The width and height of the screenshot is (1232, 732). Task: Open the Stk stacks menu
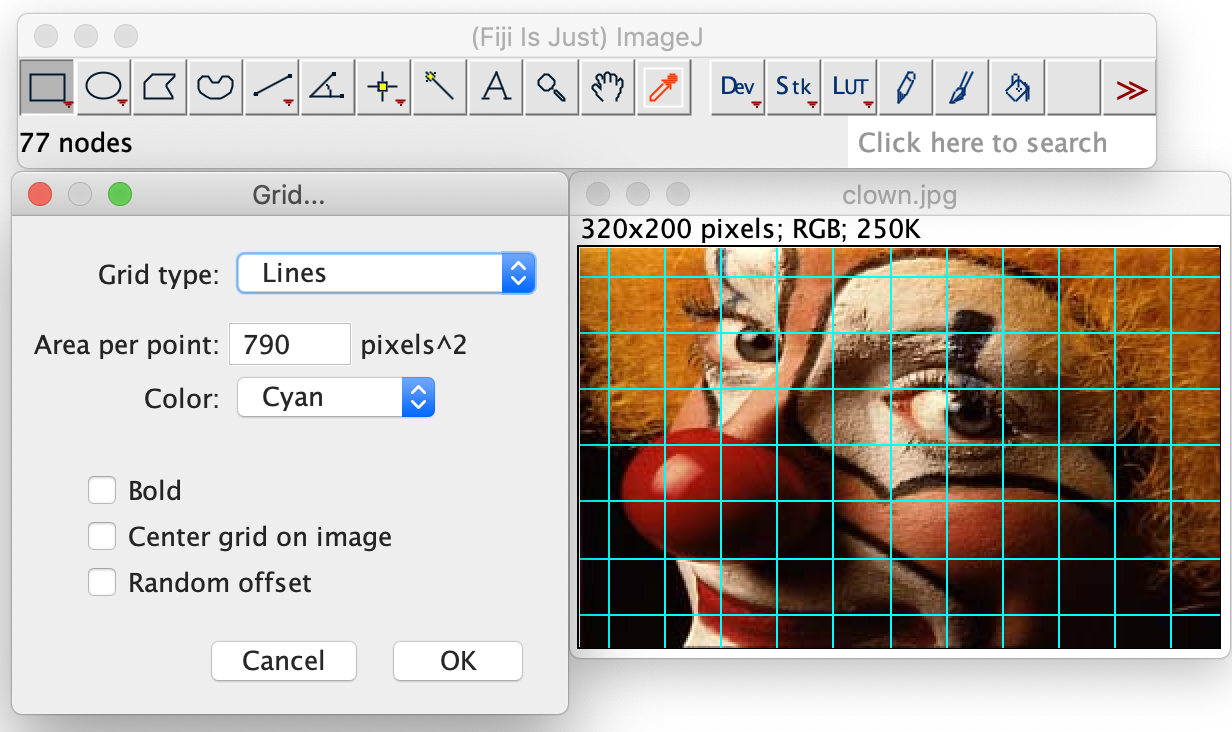coord(794,87)
